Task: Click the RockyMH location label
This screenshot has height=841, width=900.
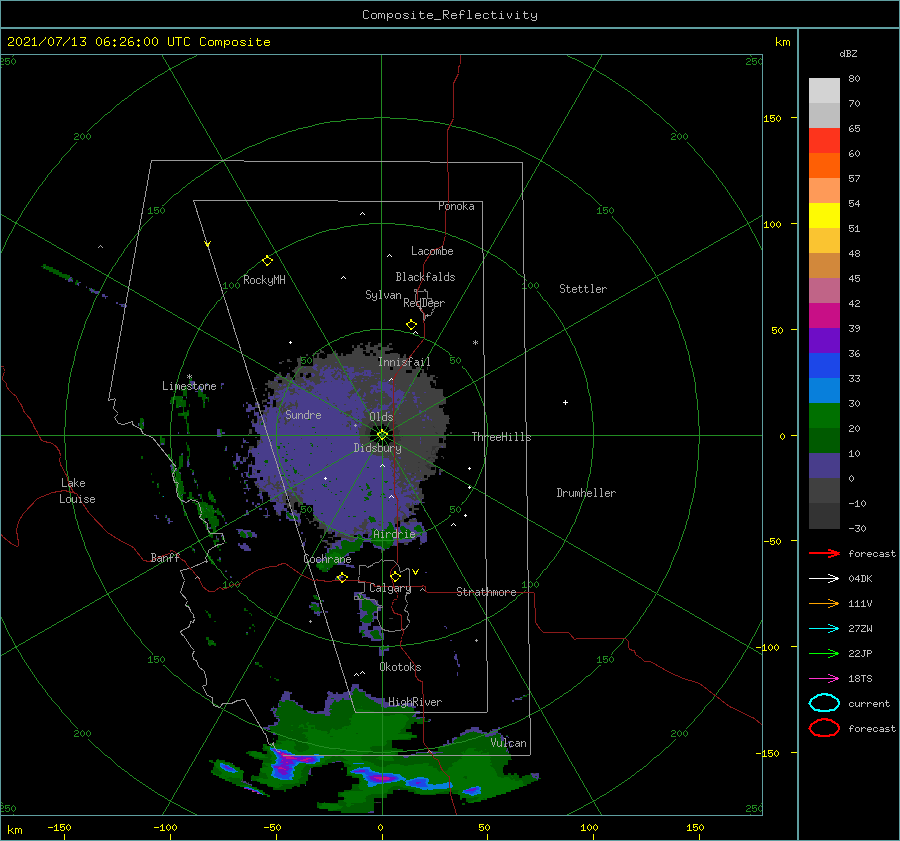Action: tap(264, 280)
